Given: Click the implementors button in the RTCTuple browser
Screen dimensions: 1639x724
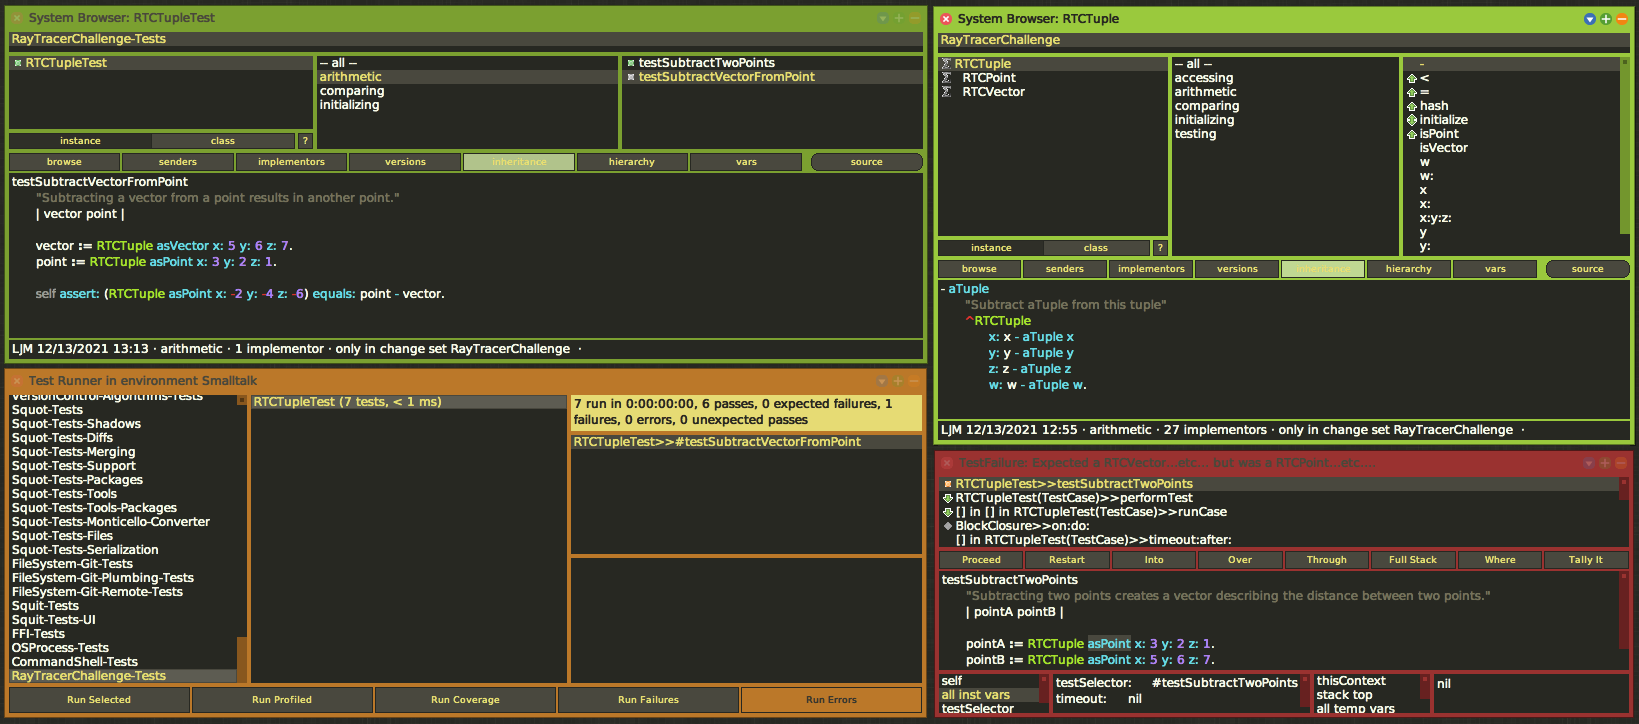Looking at the screenshot, I should [x=1151, y=269].
